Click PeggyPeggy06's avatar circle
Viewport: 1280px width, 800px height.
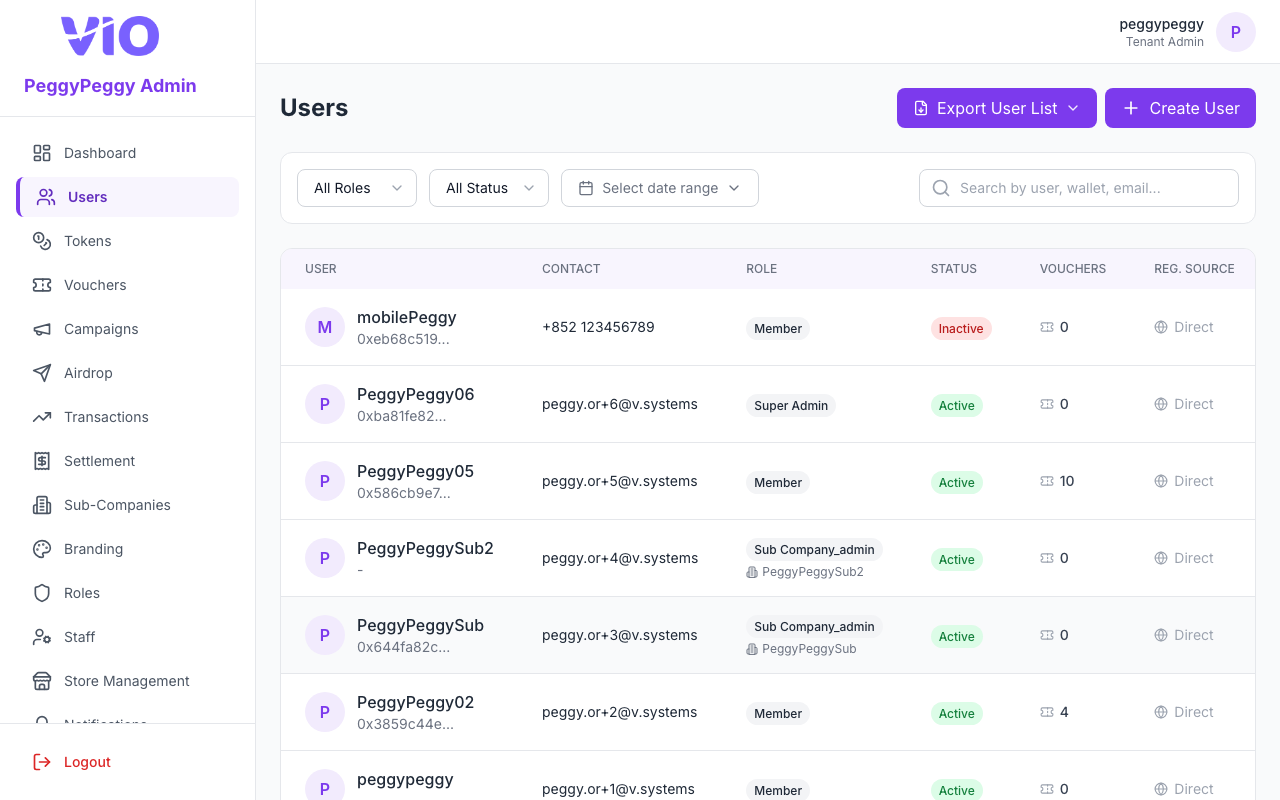pyautogui.click(x=325, y=404)
